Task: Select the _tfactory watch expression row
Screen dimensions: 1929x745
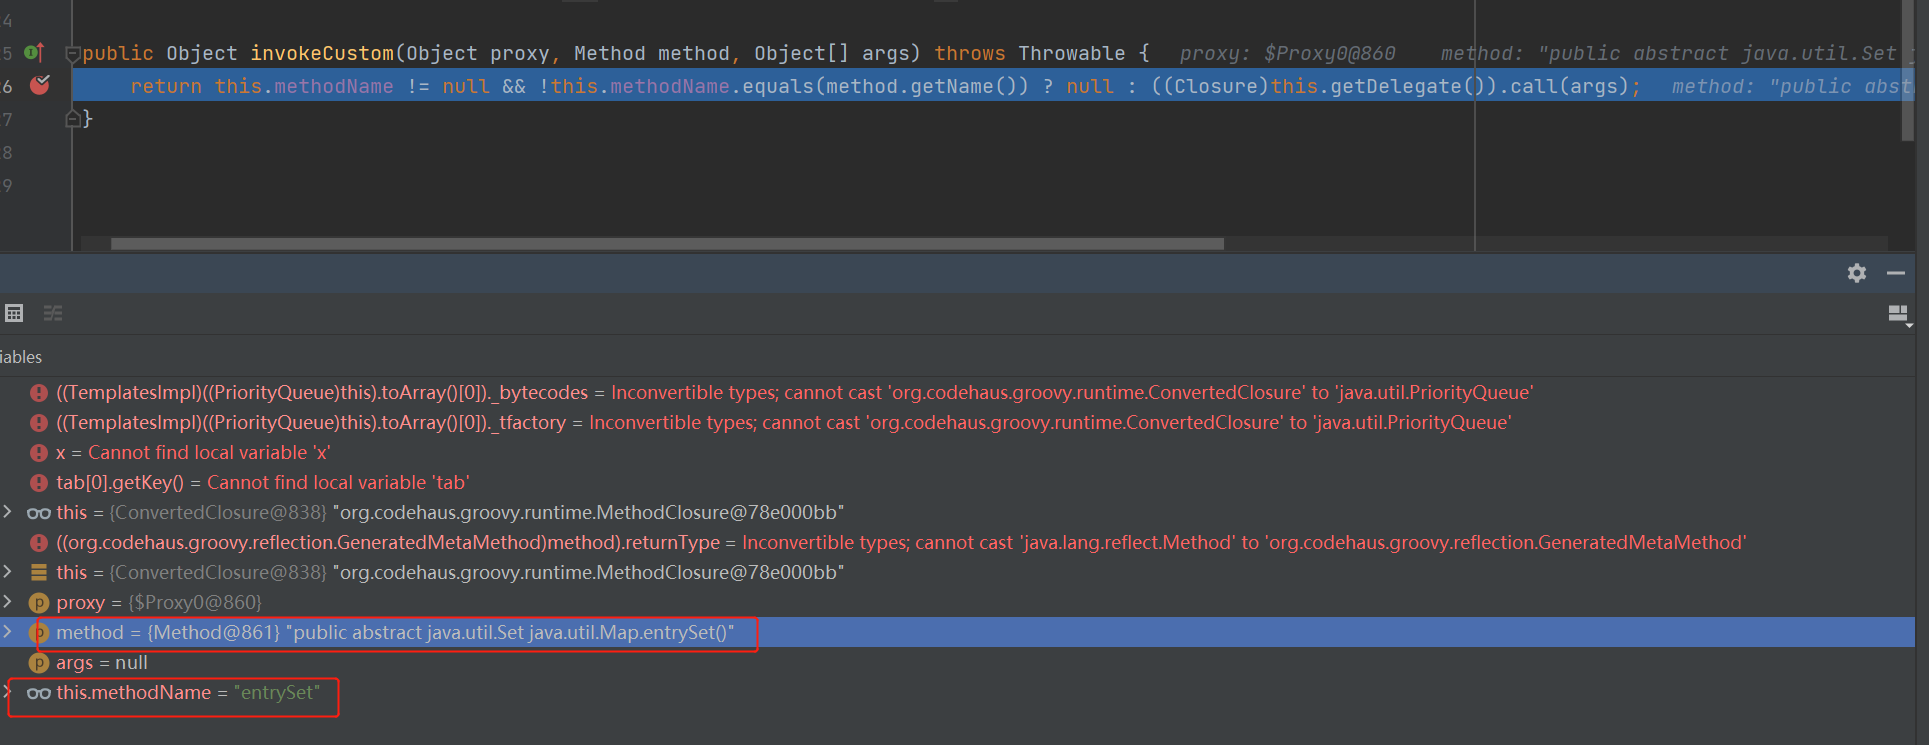Action: click(957, 423)
